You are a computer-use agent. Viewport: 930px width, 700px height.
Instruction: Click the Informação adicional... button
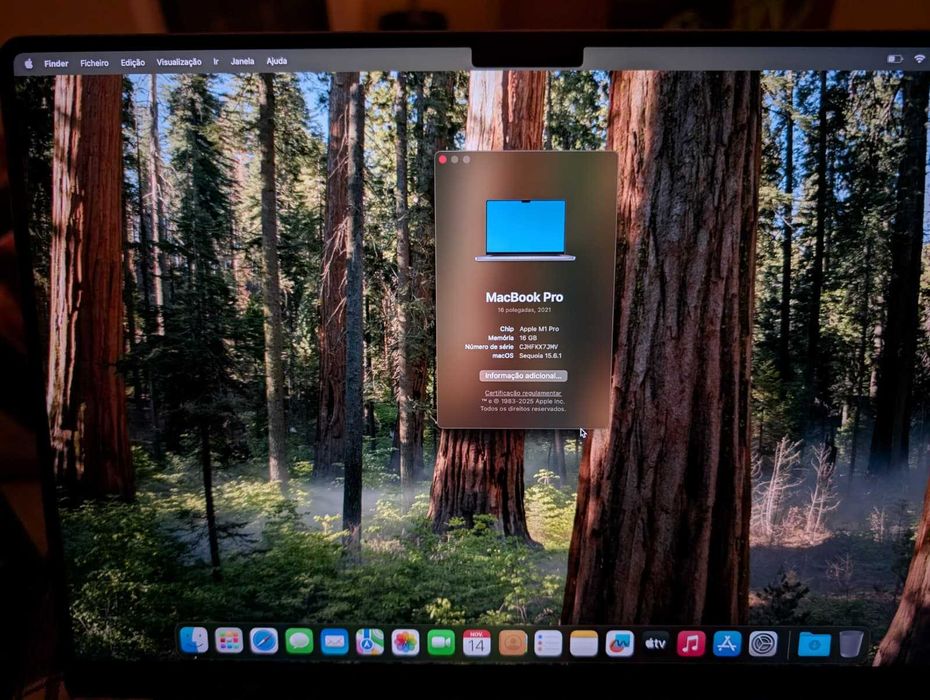pyautogui.click(x=523, y=376)
